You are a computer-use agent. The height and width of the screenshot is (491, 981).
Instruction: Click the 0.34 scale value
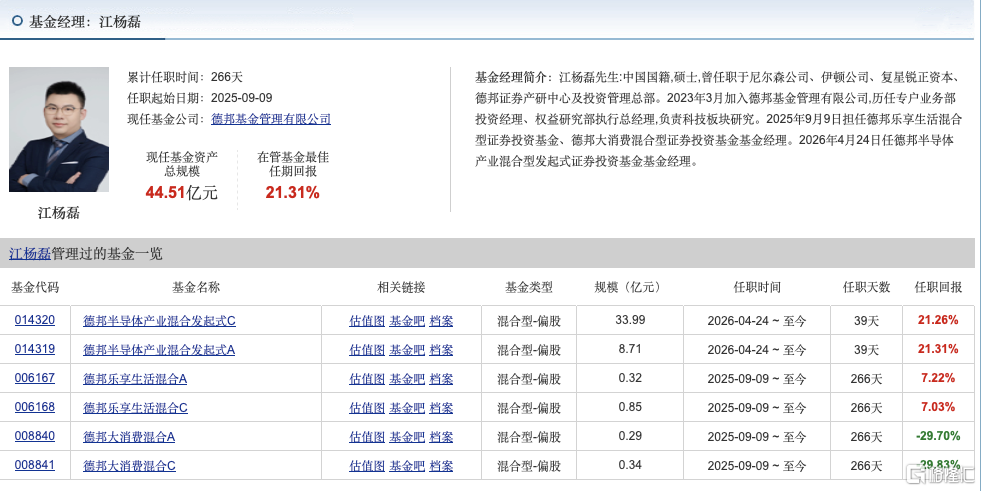(630, 465)
